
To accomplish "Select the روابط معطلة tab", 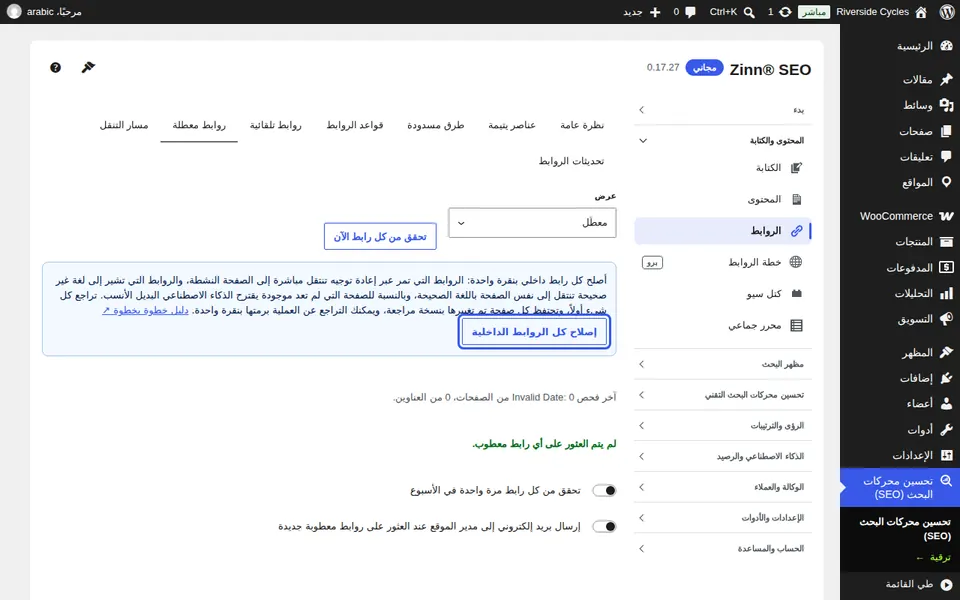I will pos(199,125).
